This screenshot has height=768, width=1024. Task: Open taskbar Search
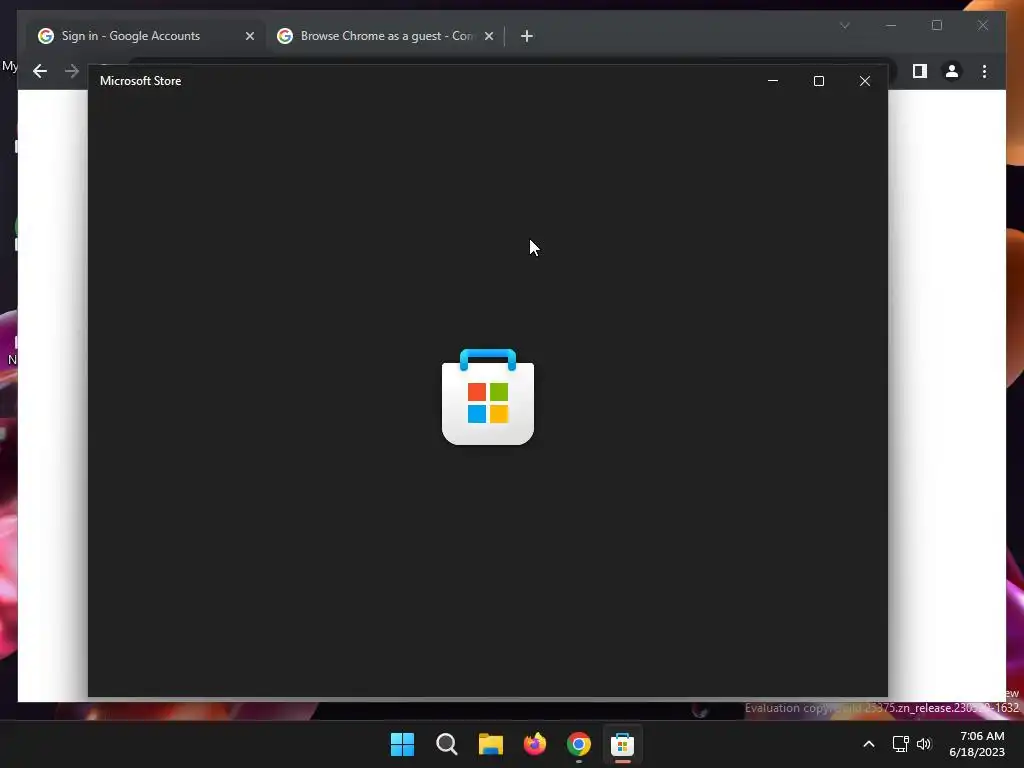tap(447, 744)
